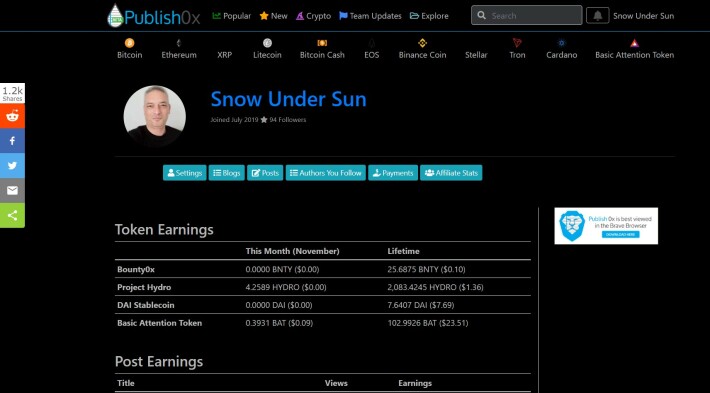Open Snow Under Sun account menu
Screen dimensions: 710x393
click(643, 16)
